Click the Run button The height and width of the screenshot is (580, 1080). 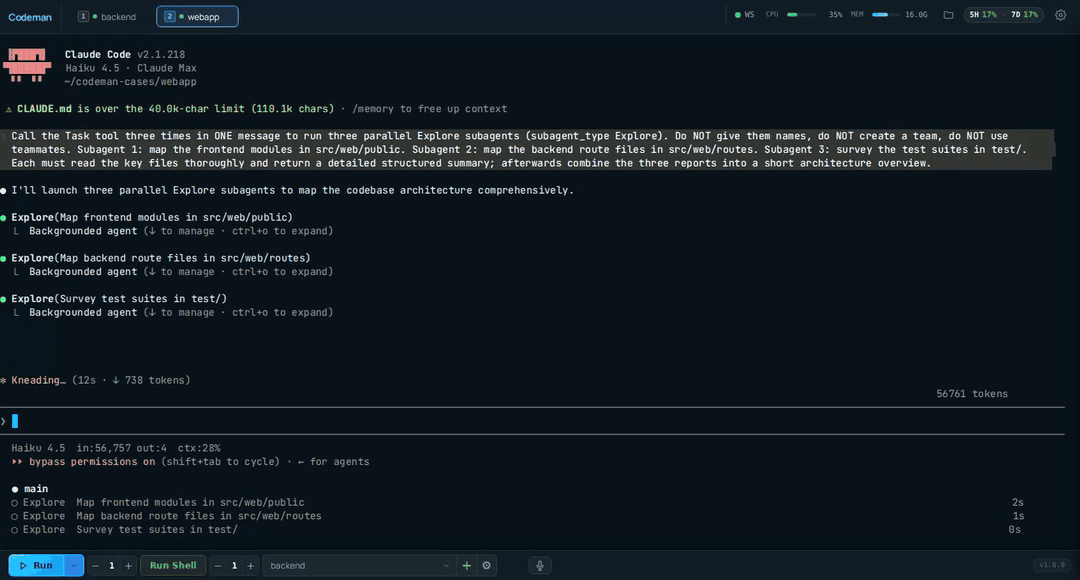(x=36, y=566)
